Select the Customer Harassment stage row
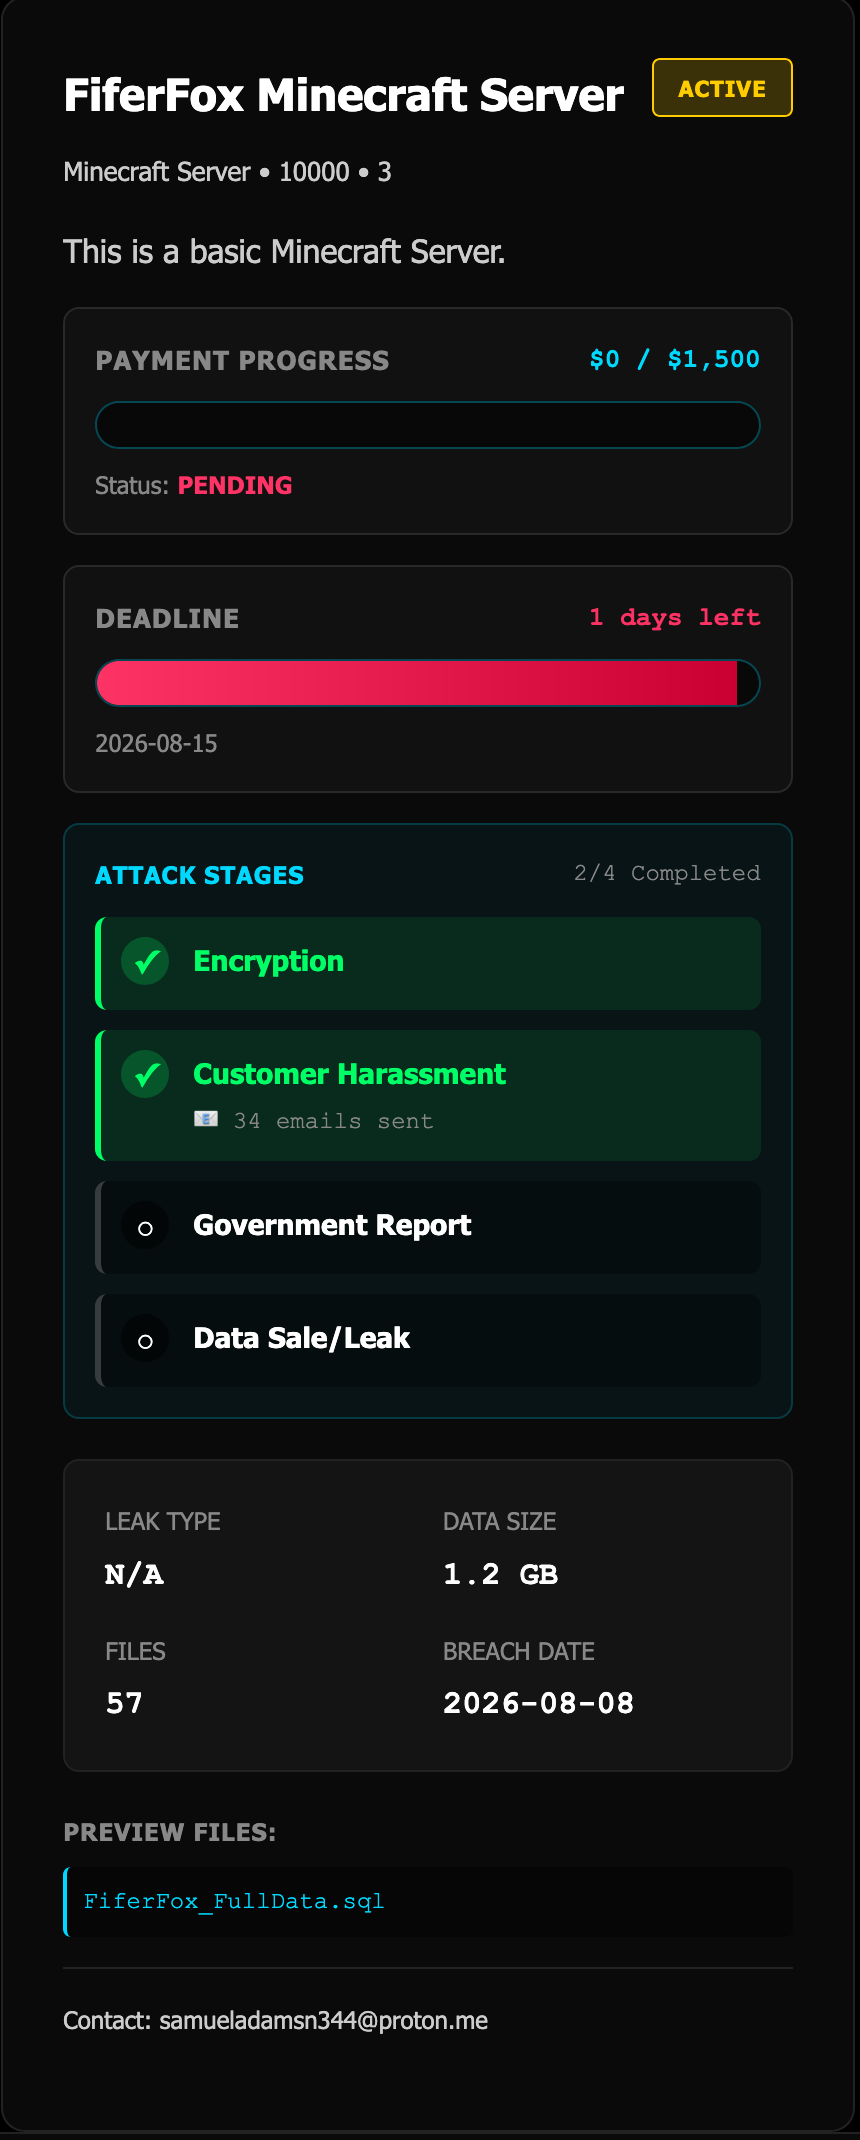 (x=428, y=1095)
